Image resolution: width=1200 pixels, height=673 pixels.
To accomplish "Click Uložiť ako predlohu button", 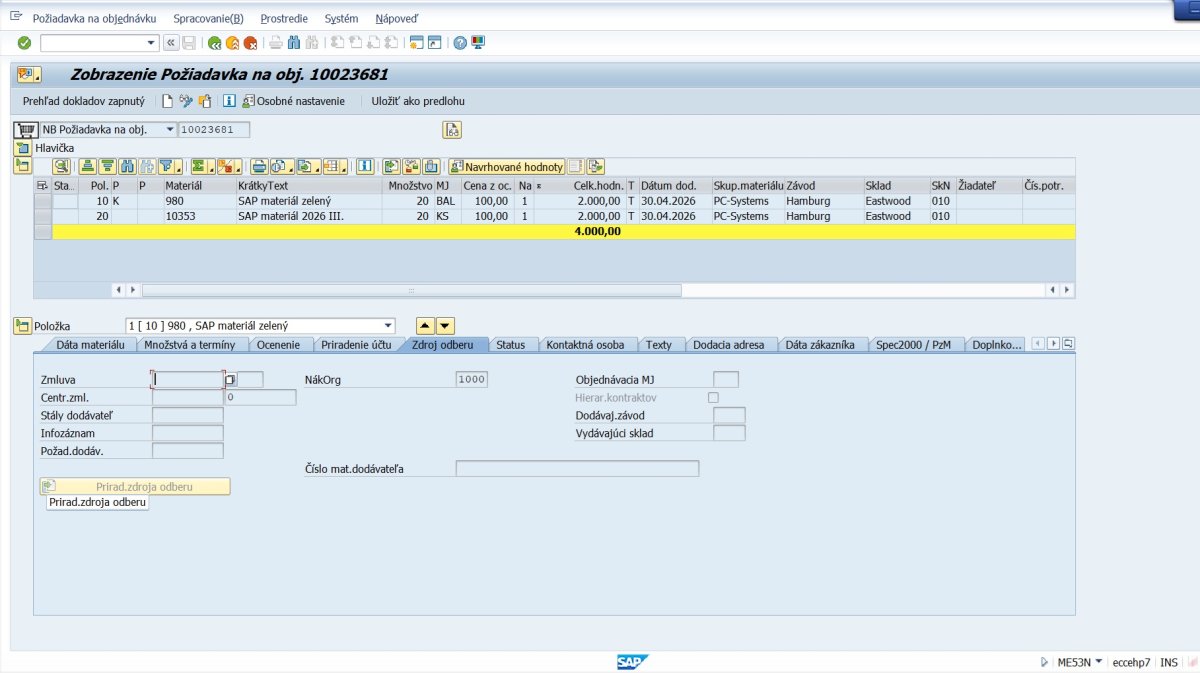I will coord(418,101).
